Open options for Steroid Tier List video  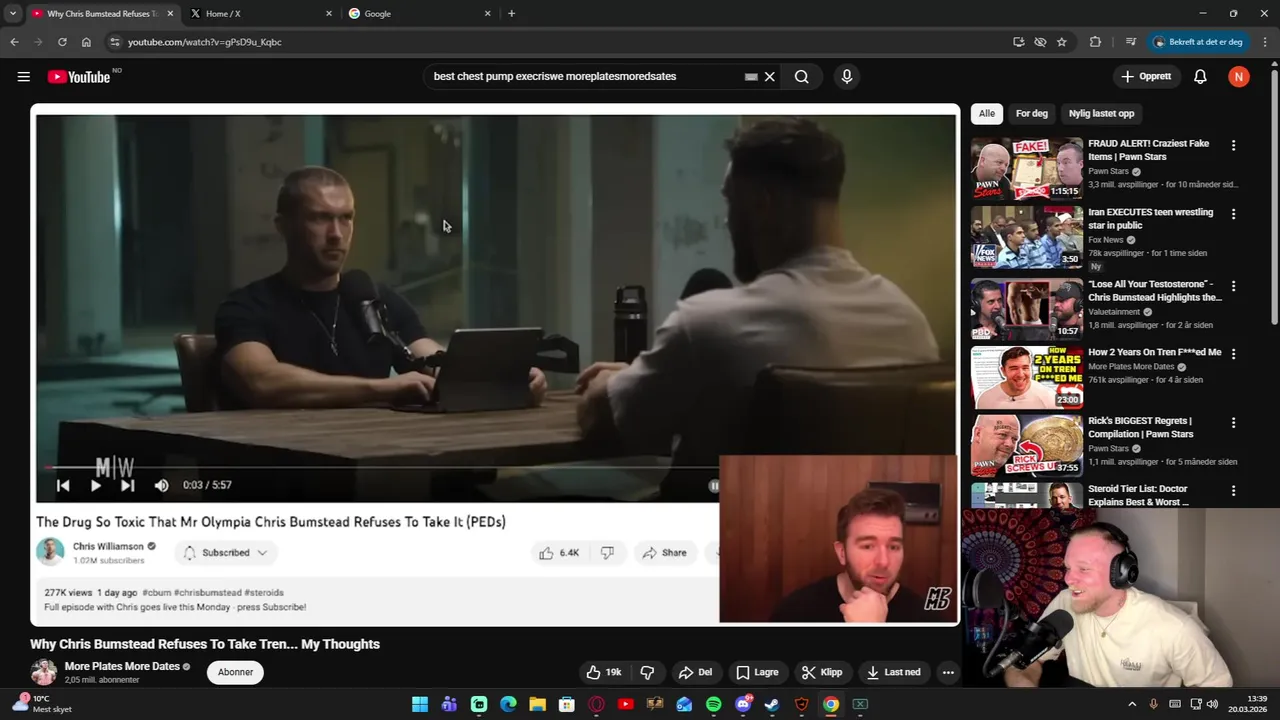tap(1233, 491)
